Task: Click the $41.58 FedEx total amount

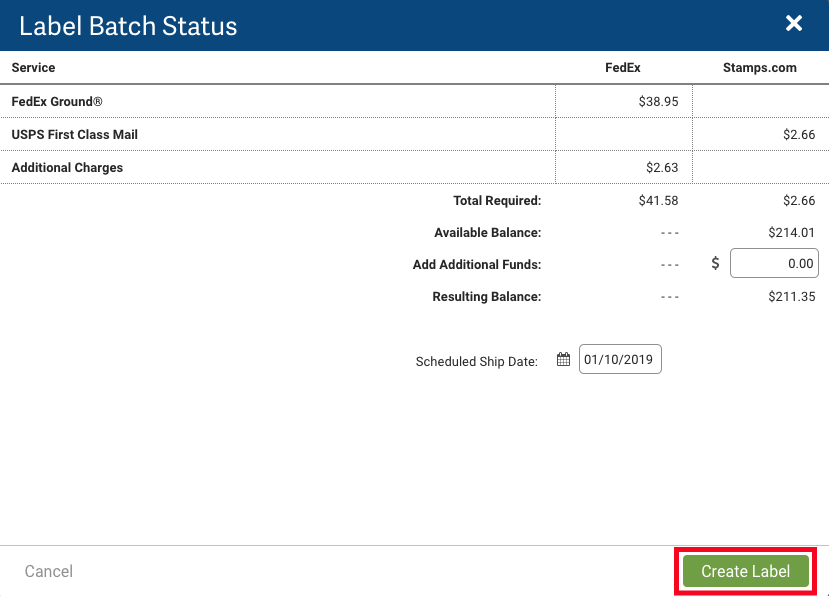Action: pos(658,201)
